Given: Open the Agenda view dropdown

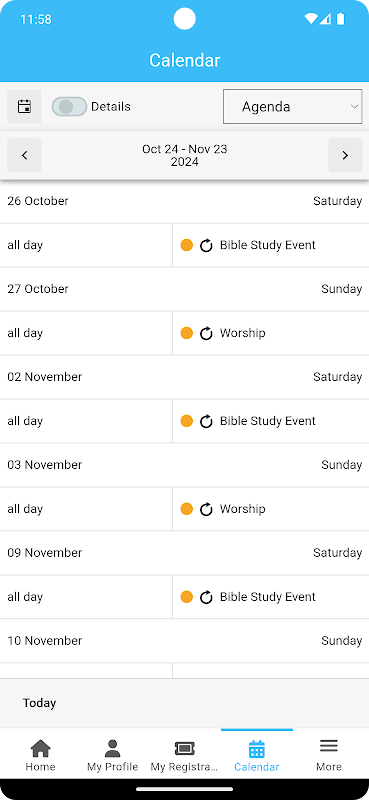Looking at the screenshot, I should click(292, 107).
